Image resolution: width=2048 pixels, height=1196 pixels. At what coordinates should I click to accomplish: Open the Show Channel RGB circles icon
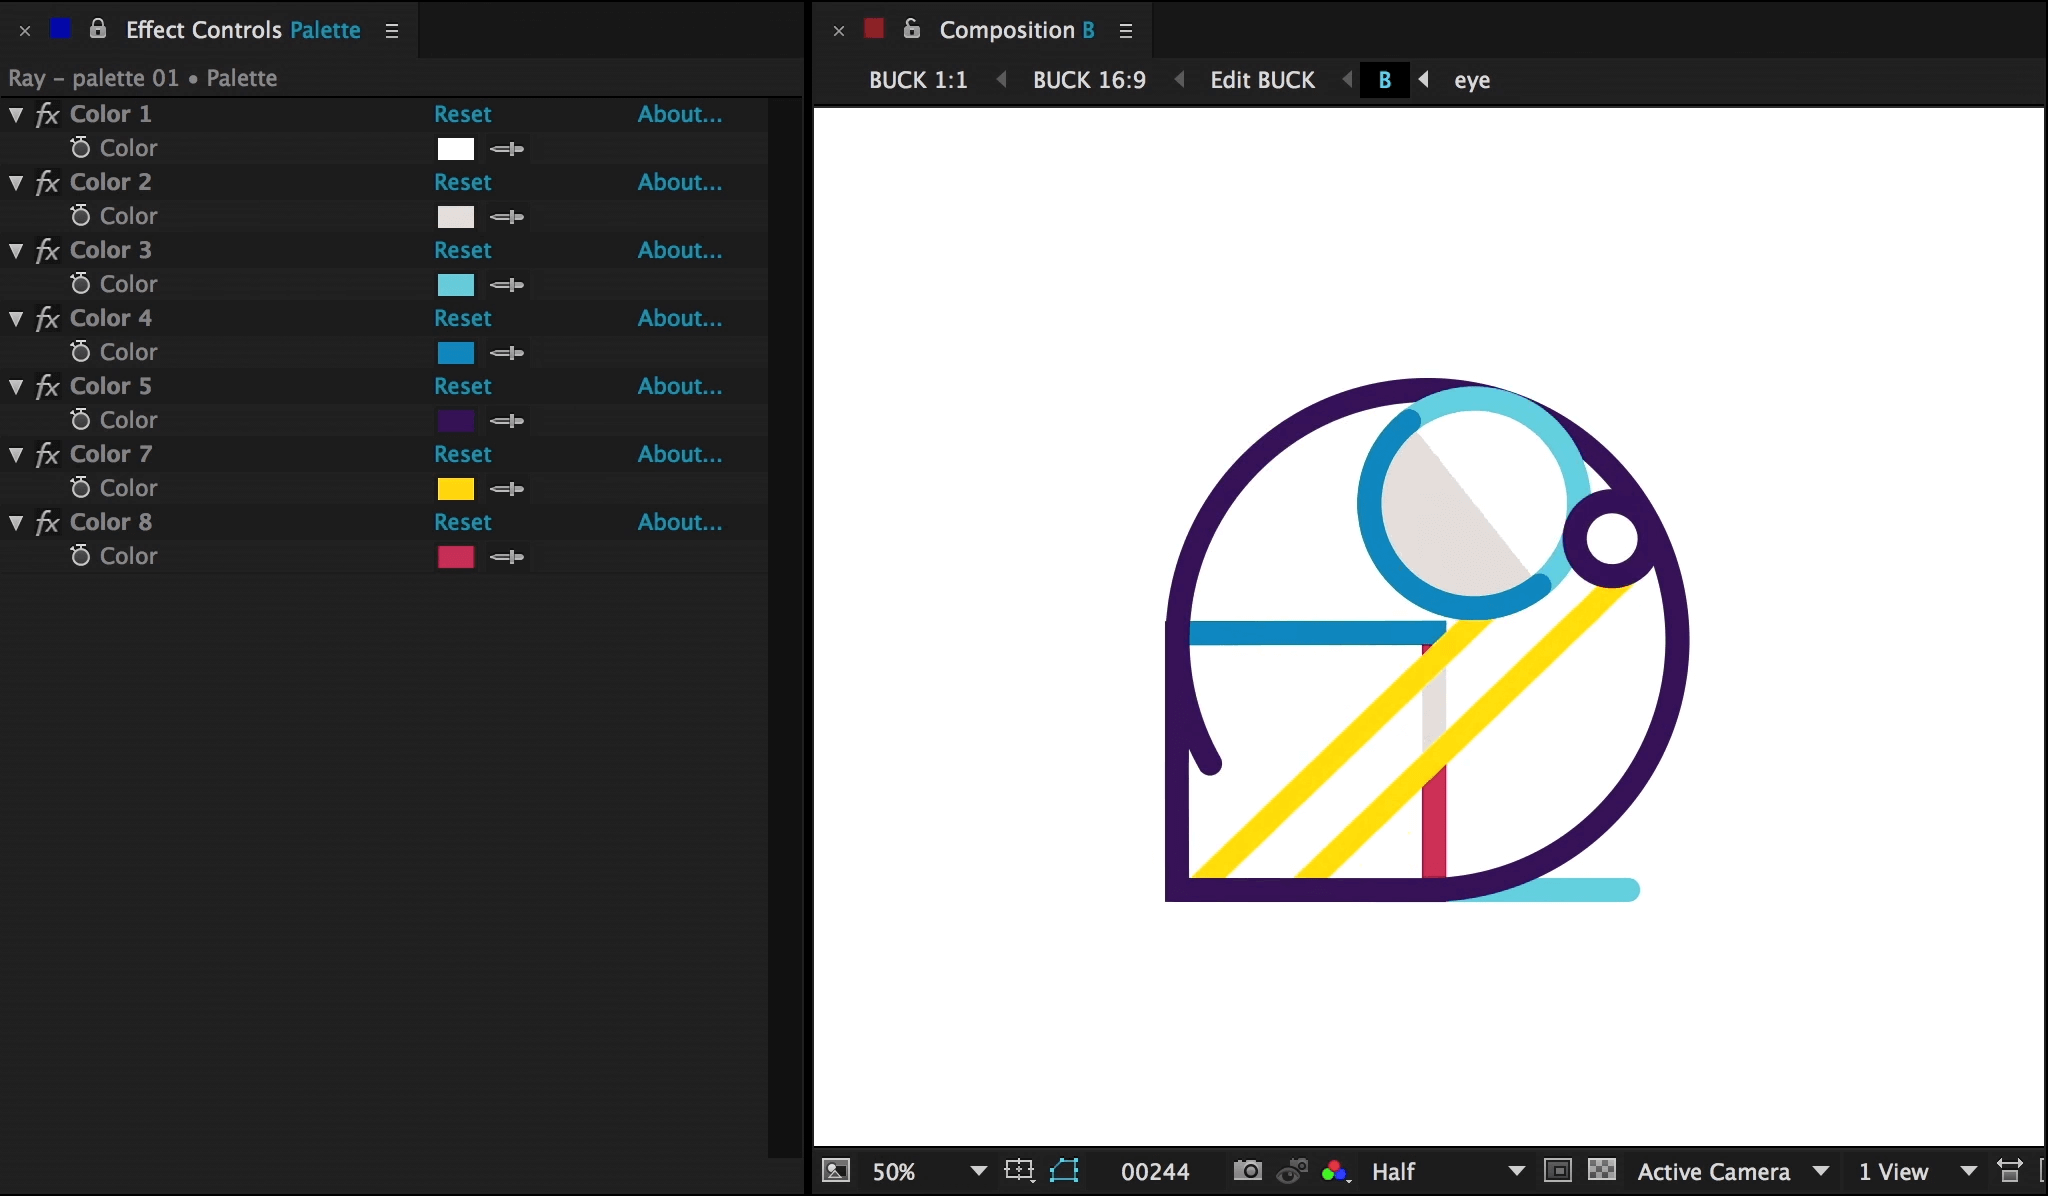pos(1335,1171)
